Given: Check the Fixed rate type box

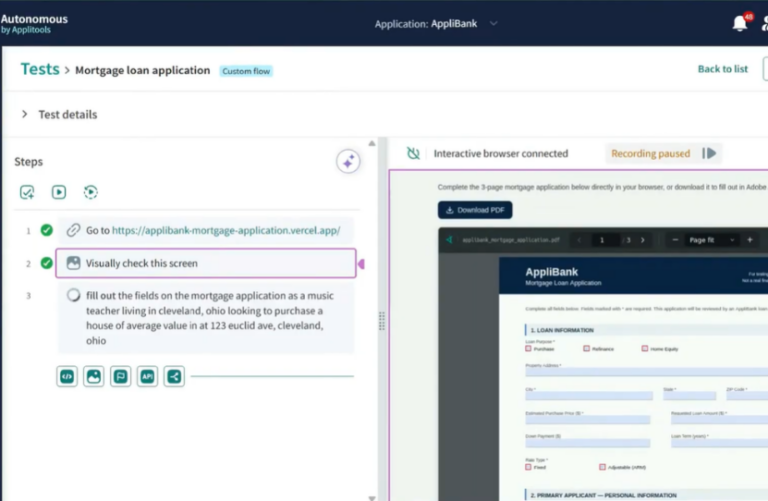Looking at the screenshot, I should [x=528, y=467].
